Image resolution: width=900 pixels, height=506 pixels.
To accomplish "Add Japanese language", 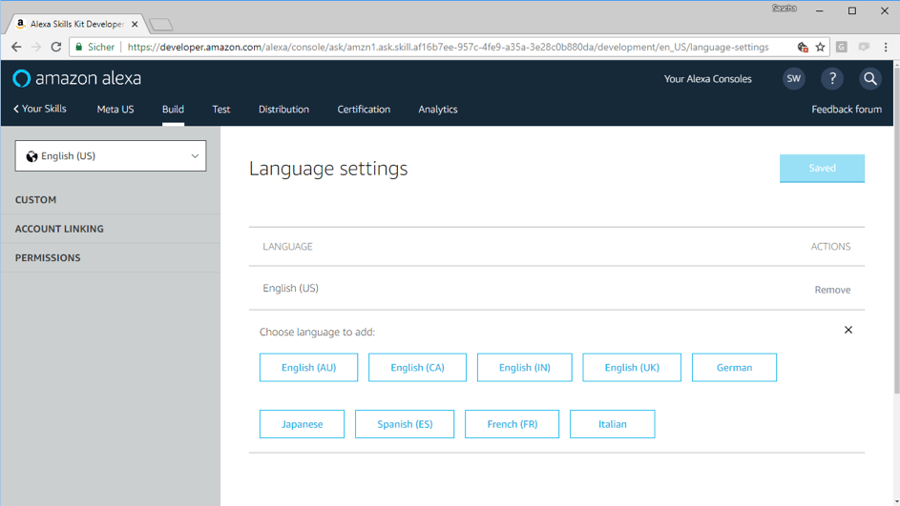I will coord(302,424).
